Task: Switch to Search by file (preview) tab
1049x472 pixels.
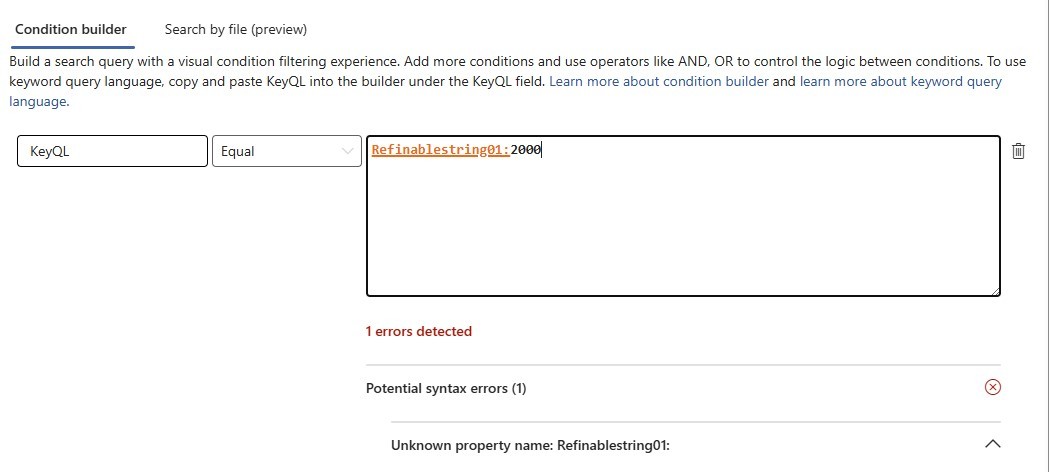Action: (235, 29)
